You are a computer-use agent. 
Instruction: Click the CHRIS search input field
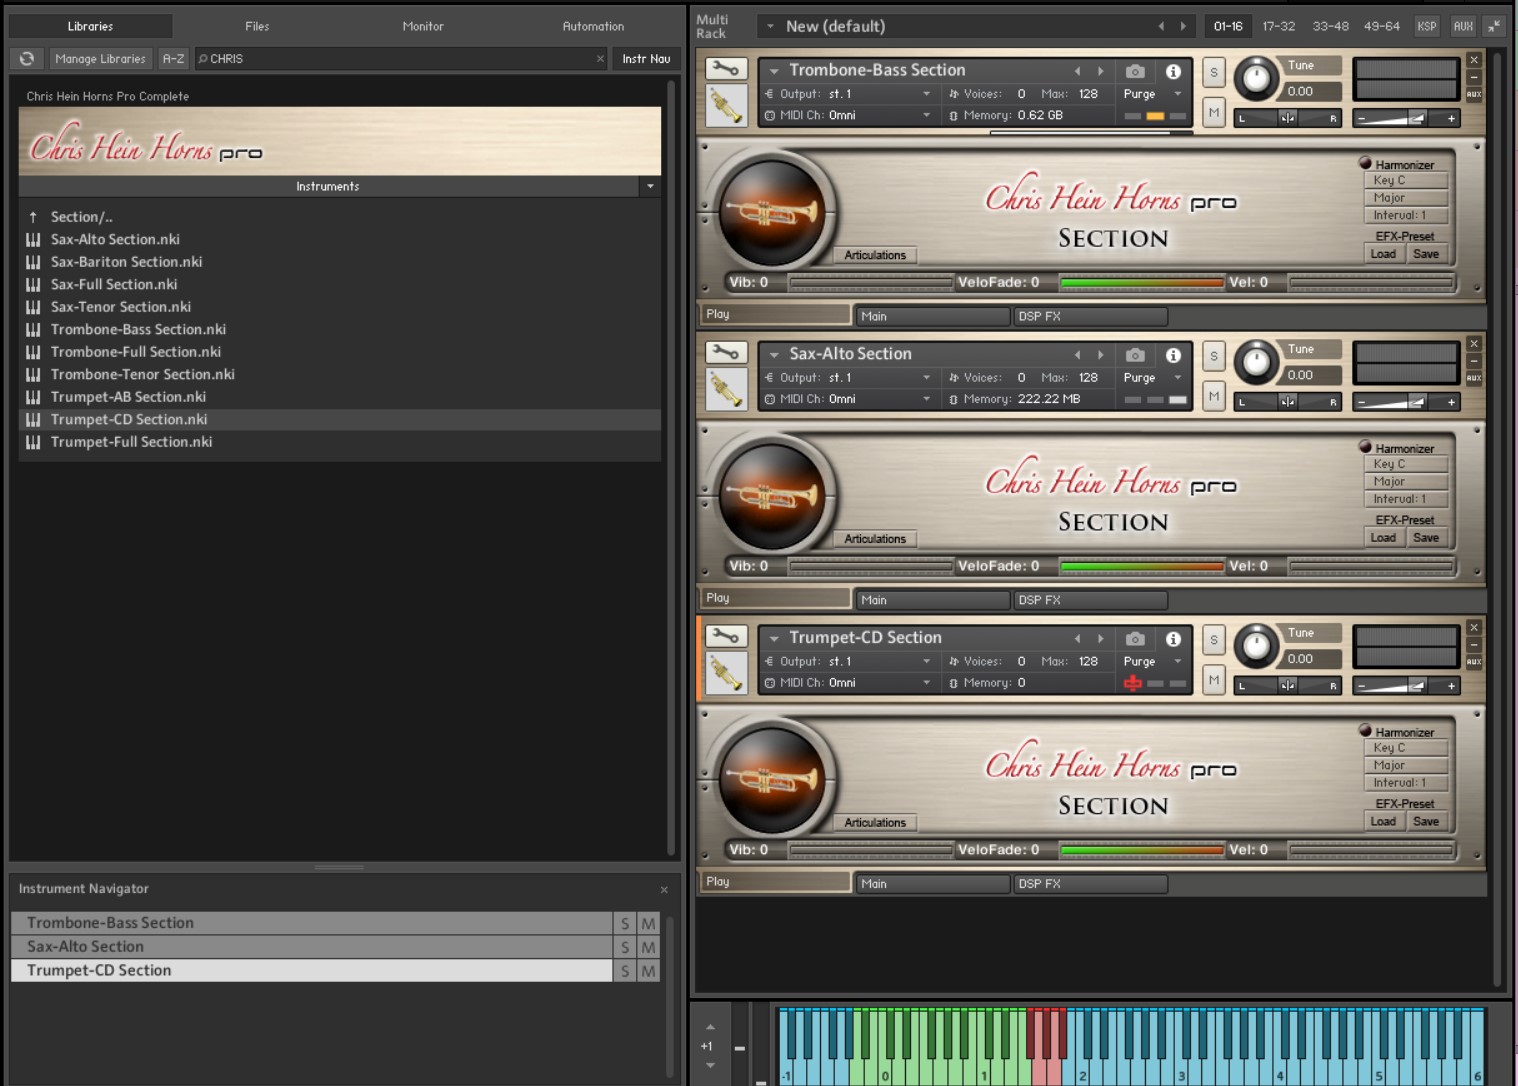tap(400, 59)
